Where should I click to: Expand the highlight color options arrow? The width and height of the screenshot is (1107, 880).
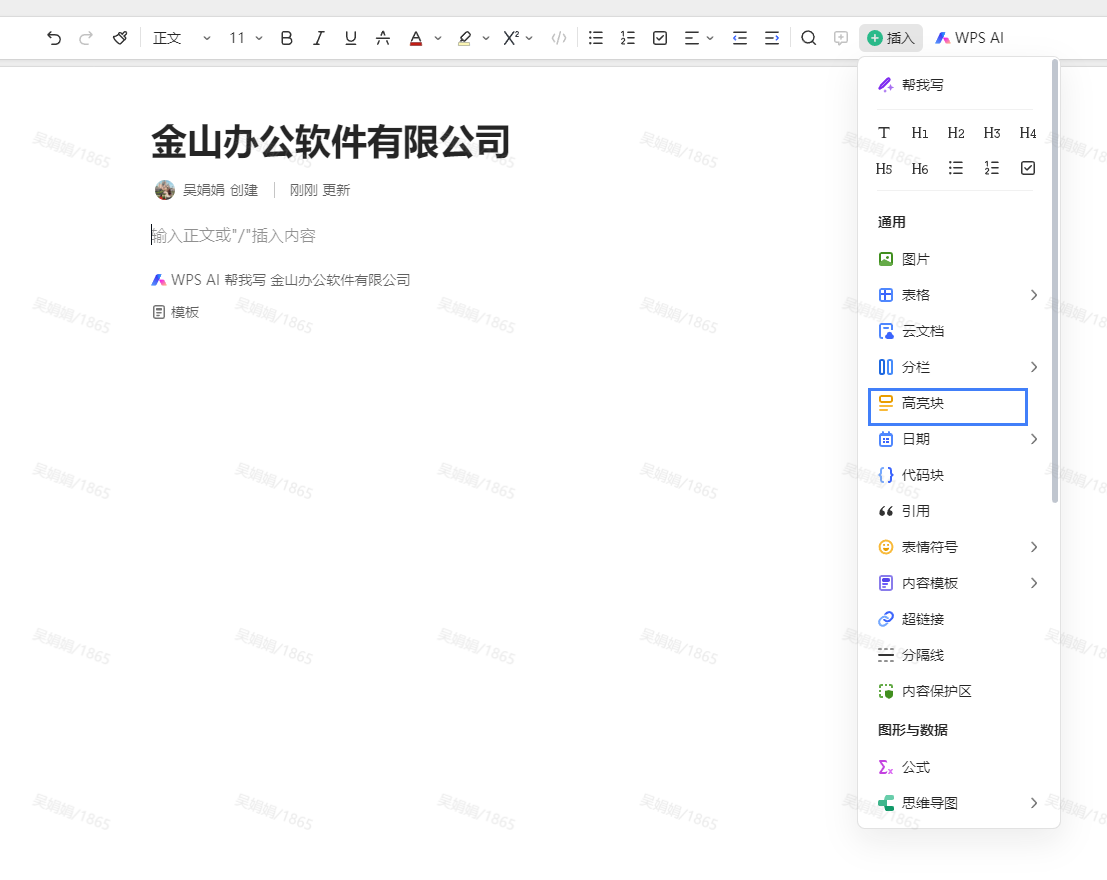(x=486, y=38)
